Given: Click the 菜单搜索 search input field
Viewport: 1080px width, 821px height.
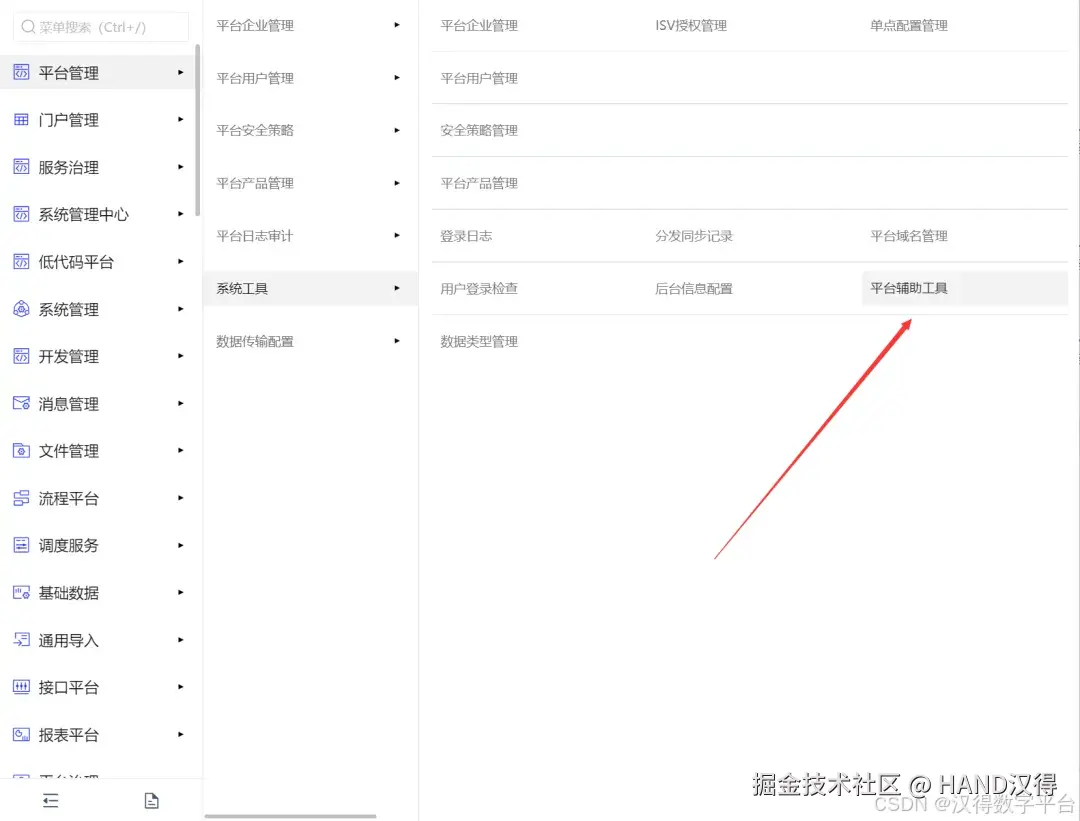Looking at the screenshot, I should (100, 27).
